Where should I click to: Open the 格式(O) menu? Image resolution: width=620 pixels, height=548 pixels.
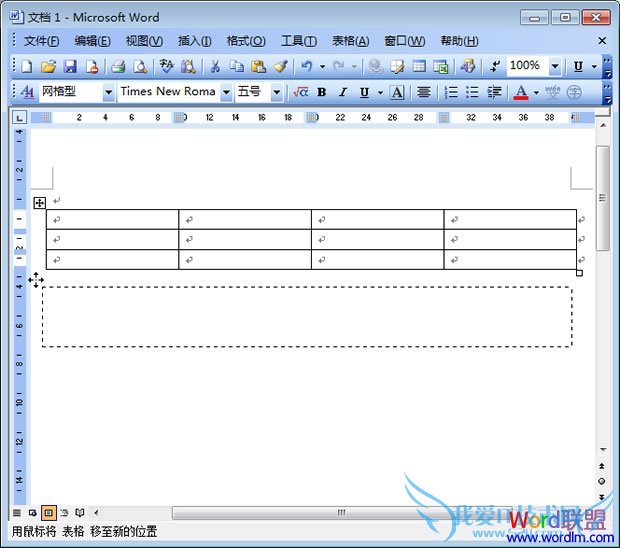tap(246, 41)
